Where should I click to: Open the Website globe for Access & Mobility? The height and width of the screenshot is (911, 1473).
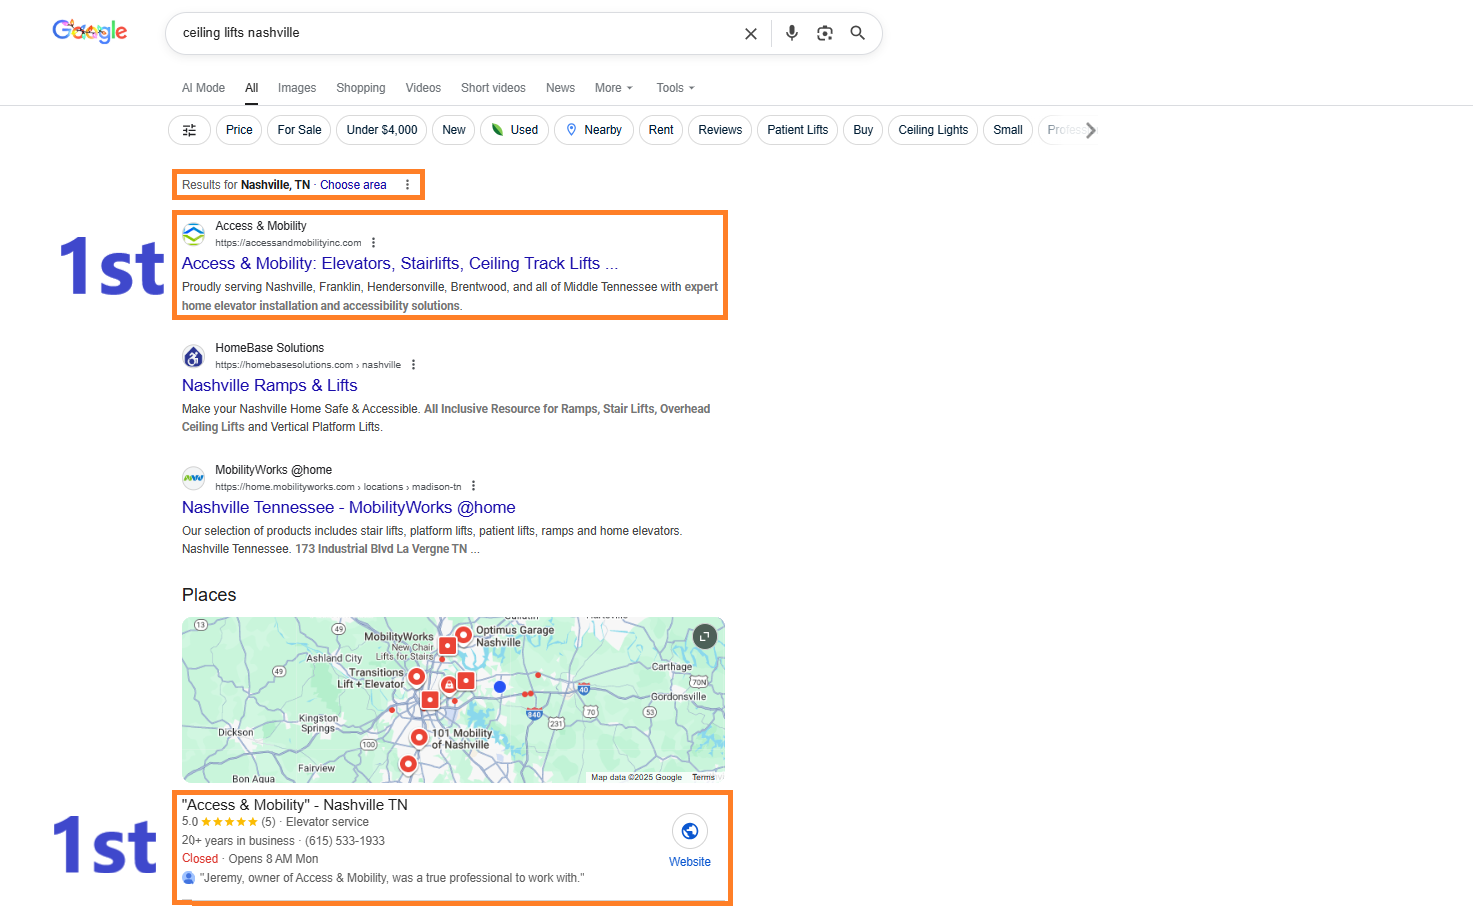click(690, 831)
